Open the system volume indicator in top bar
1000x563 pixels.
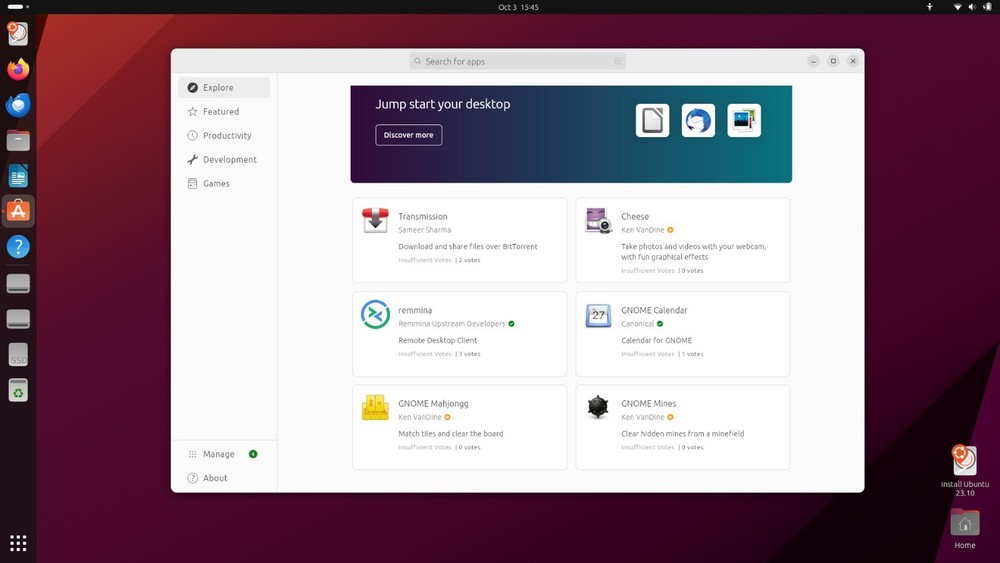tap(972, 7)
